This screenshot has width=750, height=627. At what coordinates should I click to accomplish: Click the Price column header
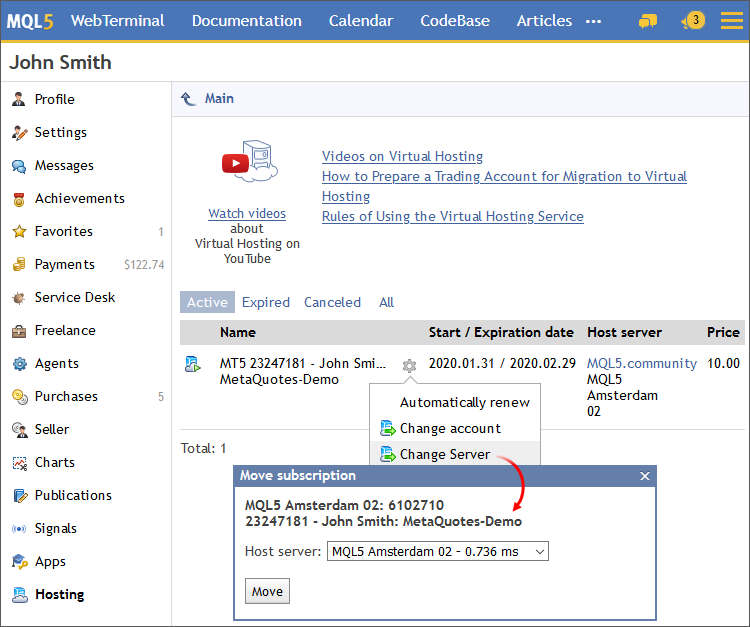coord(723,332)
